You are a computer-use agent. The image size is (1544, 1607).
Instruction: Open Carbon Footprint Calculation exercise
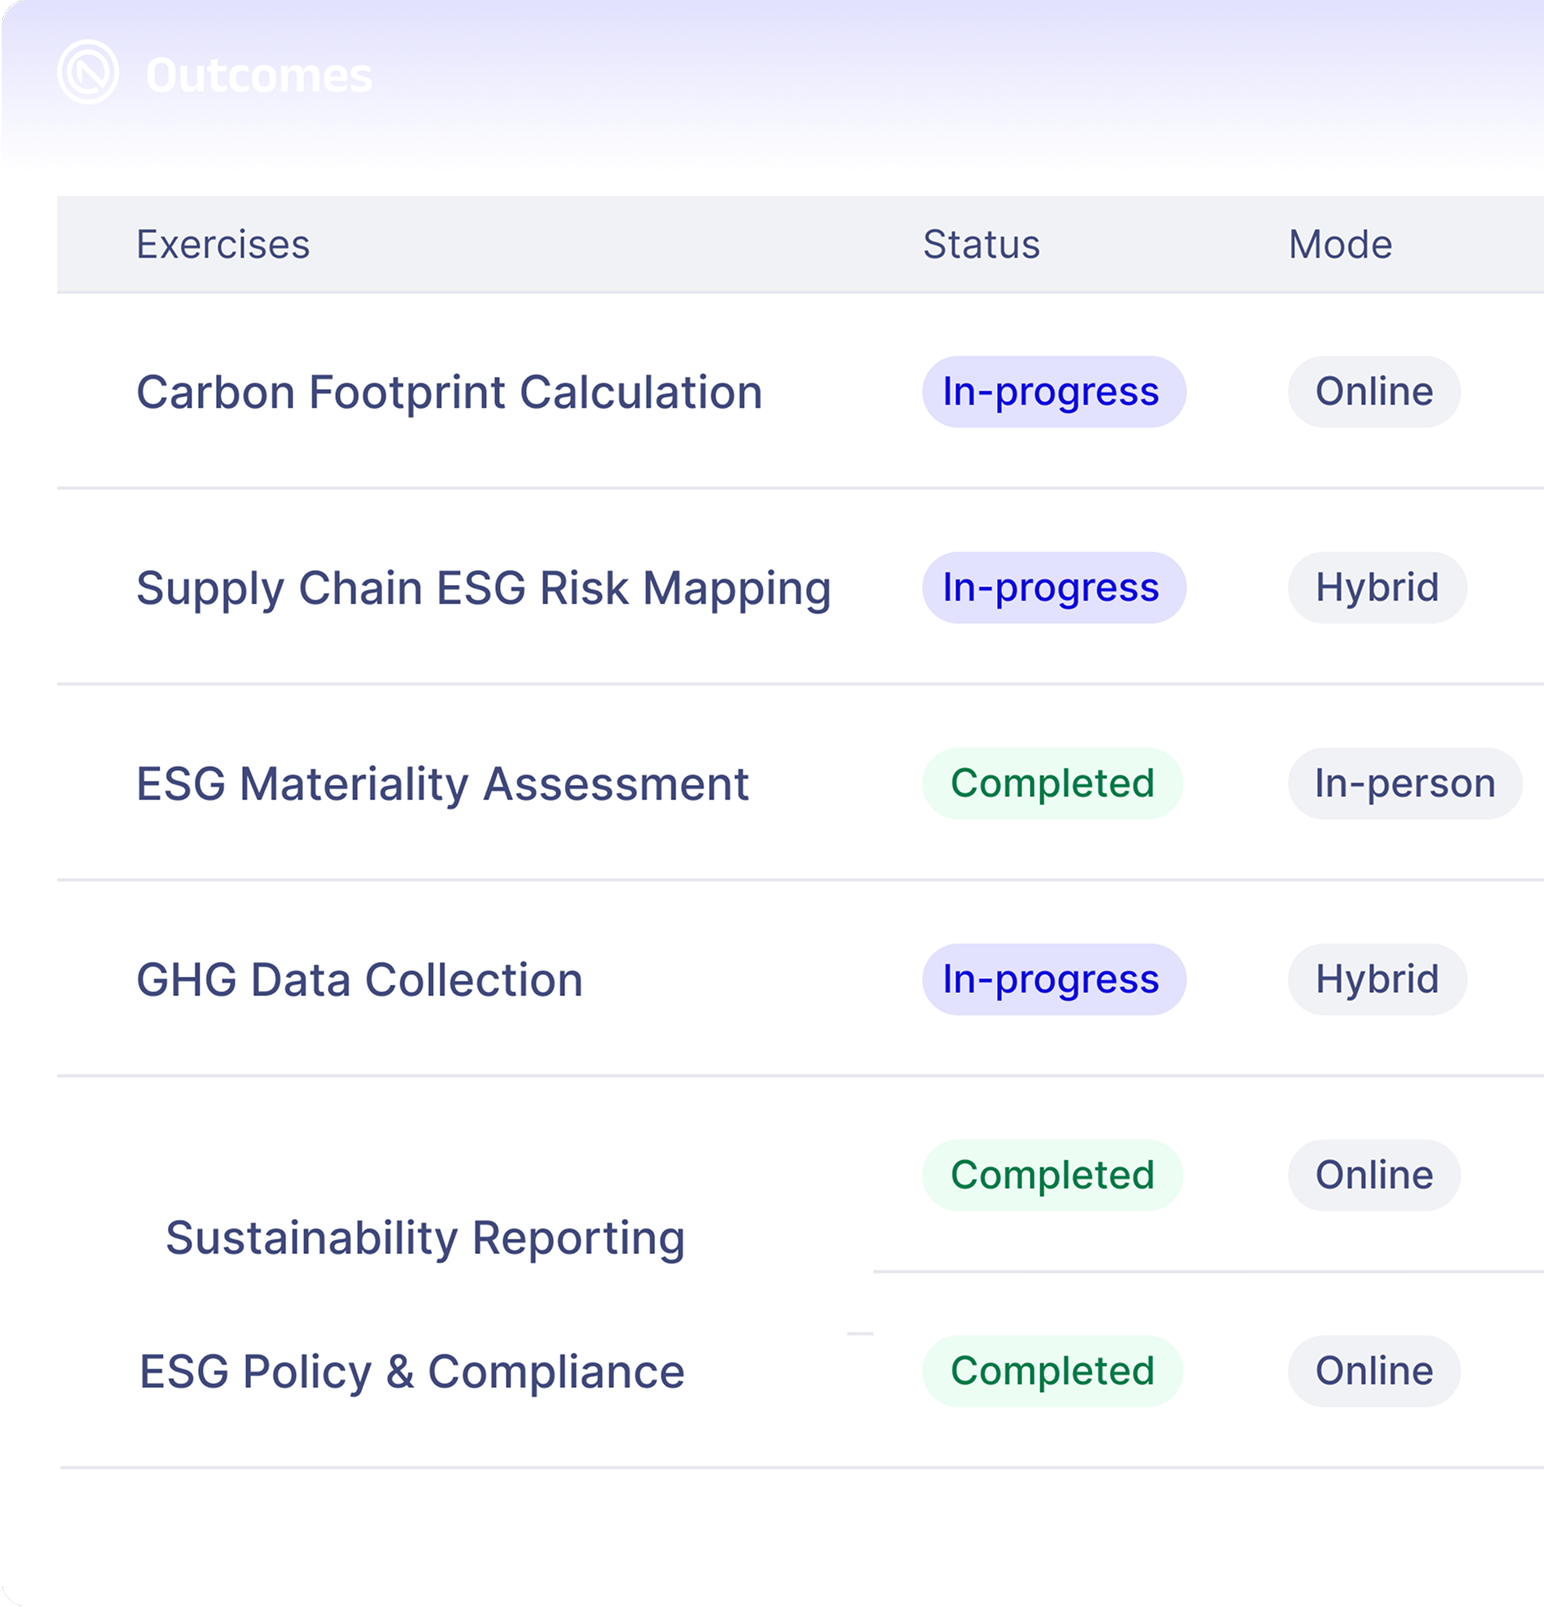pyautogui.click(x=449, y=392)
